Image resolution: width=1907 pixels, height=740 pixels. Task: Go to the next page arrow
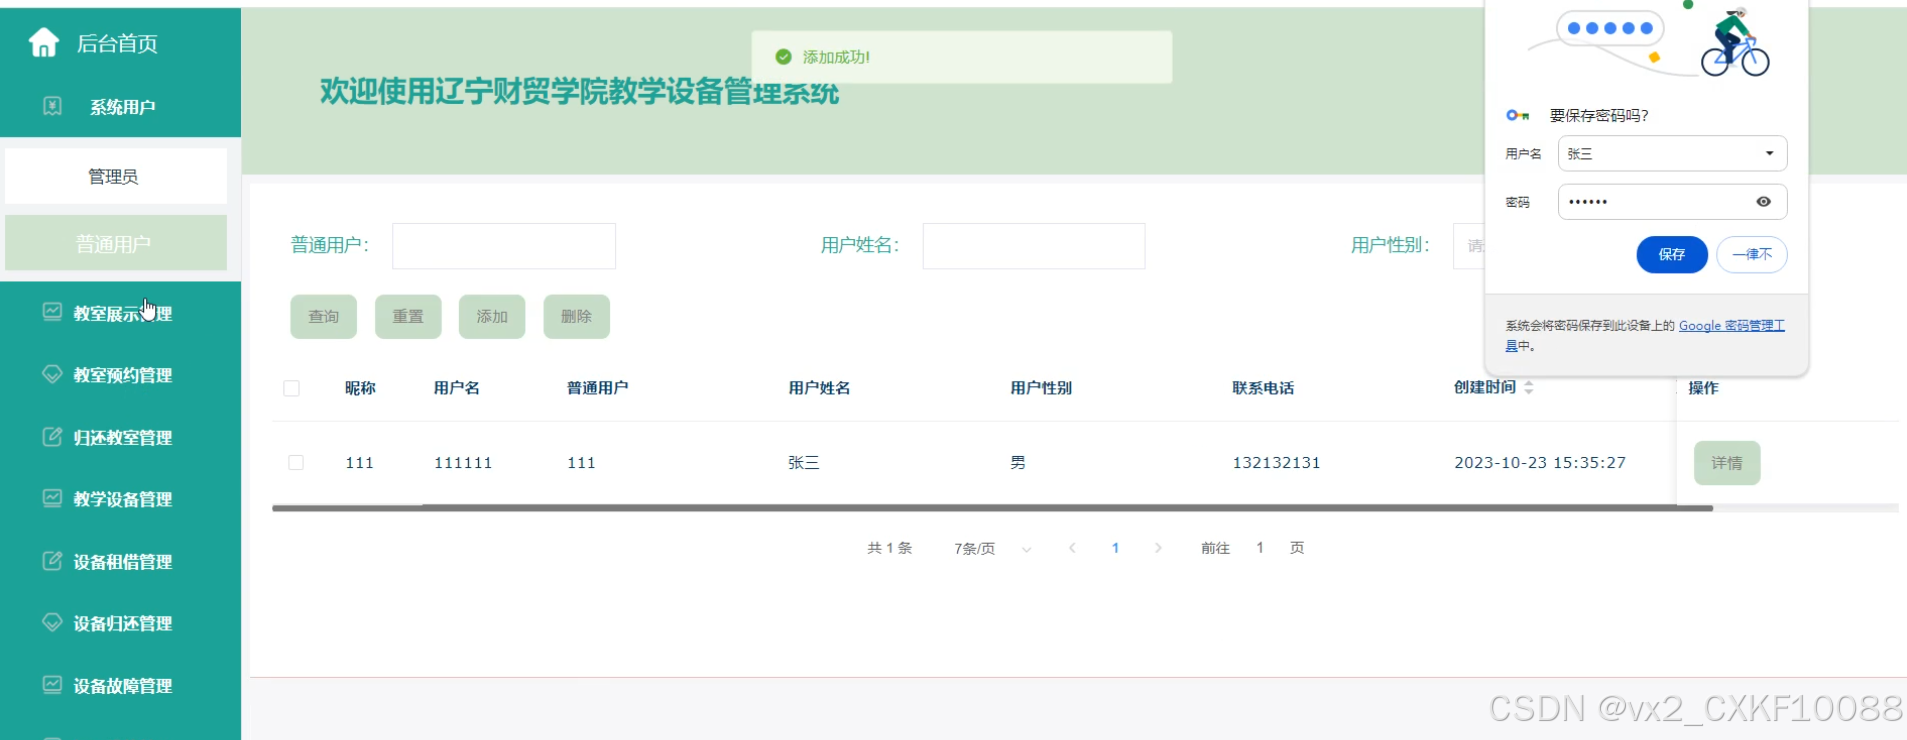tap(1158, 548)
